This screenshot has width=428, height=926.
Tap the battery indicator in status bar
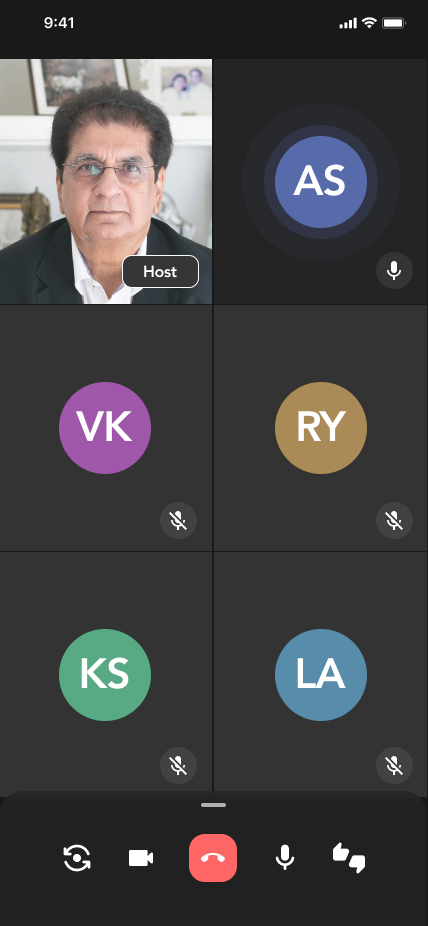click(394, 23)
